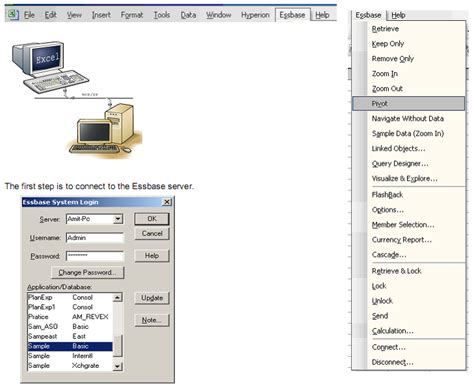Click the application list scrollbar thumb
The width and height of the screenshot is (474, 388).
tap(118, 346)
